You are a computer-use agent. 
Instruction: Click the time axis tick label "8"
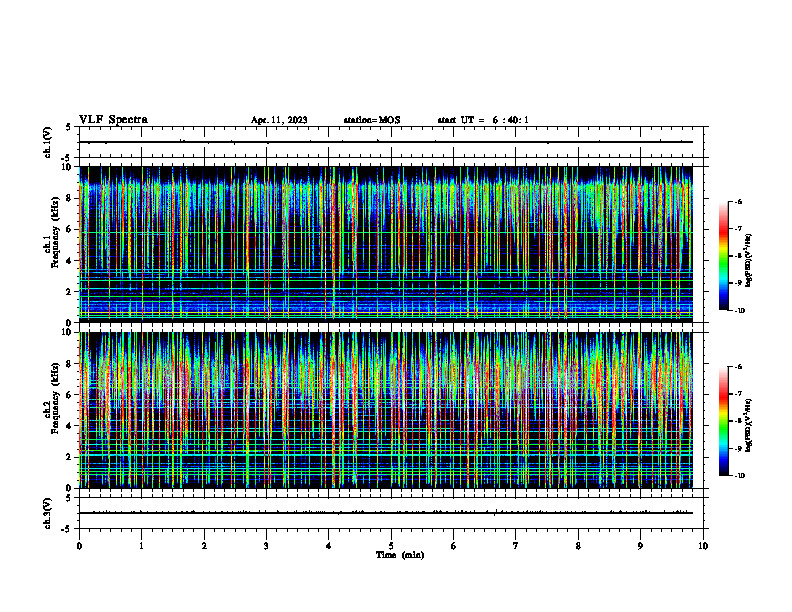(x=578, y=546)
